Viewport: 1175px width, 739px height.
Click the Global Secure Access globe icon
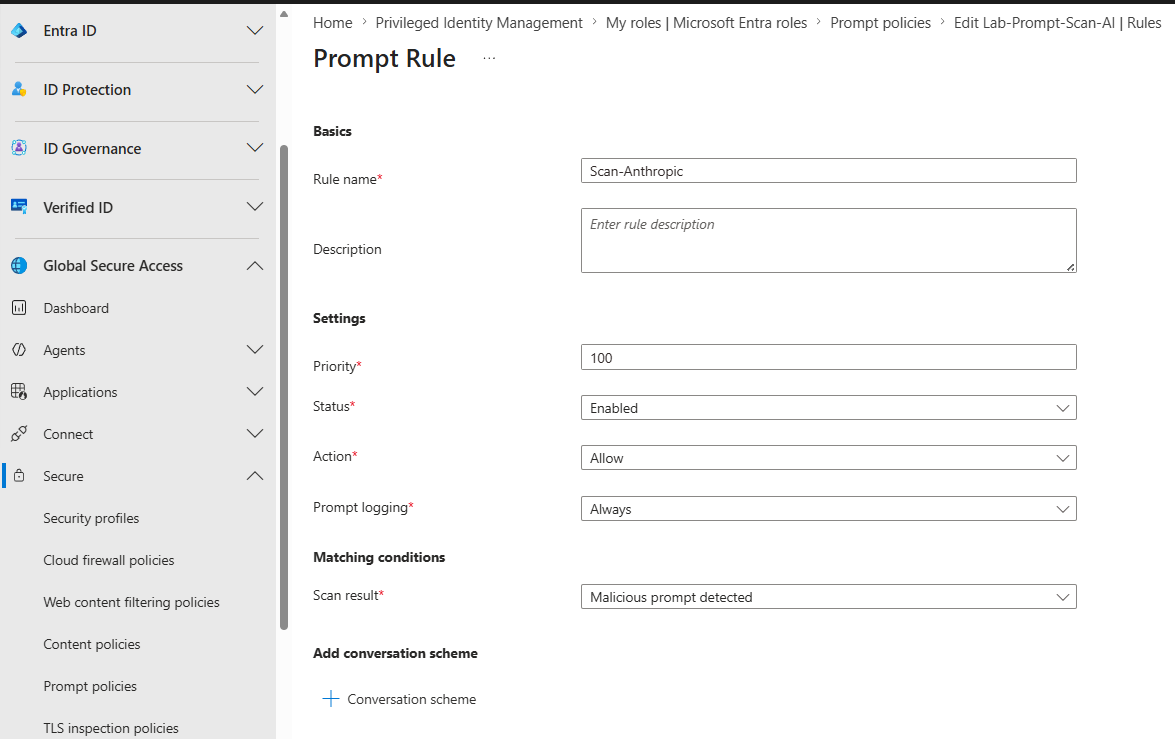point(19,265)
